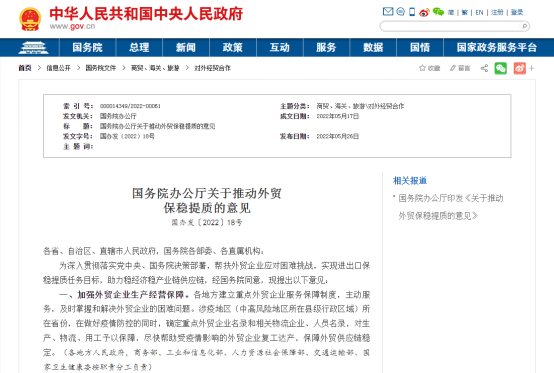Click the 信息公开 breadcrumb
Image resolution: width=554 pixels, height=373 pixels.
[58, 68]
